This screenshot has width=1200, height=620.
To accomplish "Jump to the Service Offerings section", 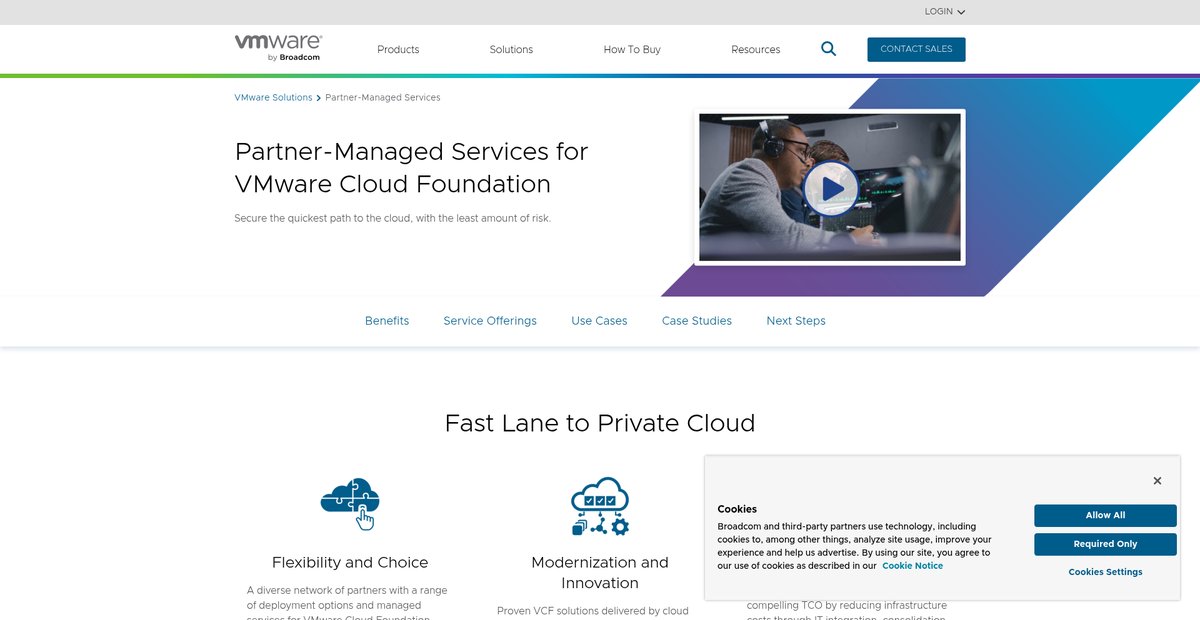I will coord(490,321).
